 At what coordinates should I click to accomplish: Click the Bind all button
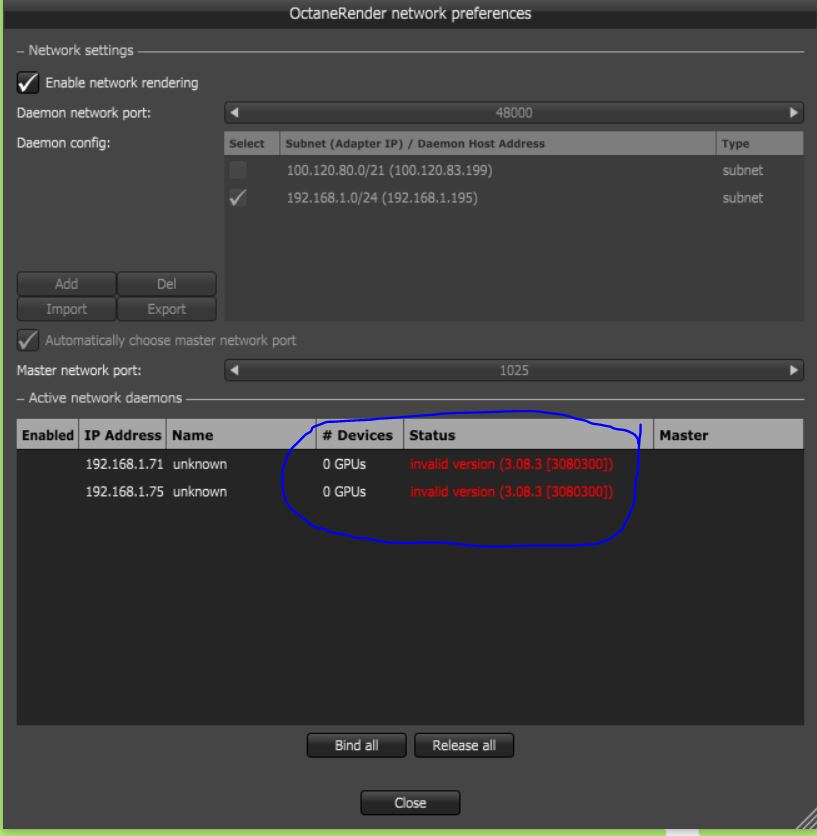(x=356, y=745)
